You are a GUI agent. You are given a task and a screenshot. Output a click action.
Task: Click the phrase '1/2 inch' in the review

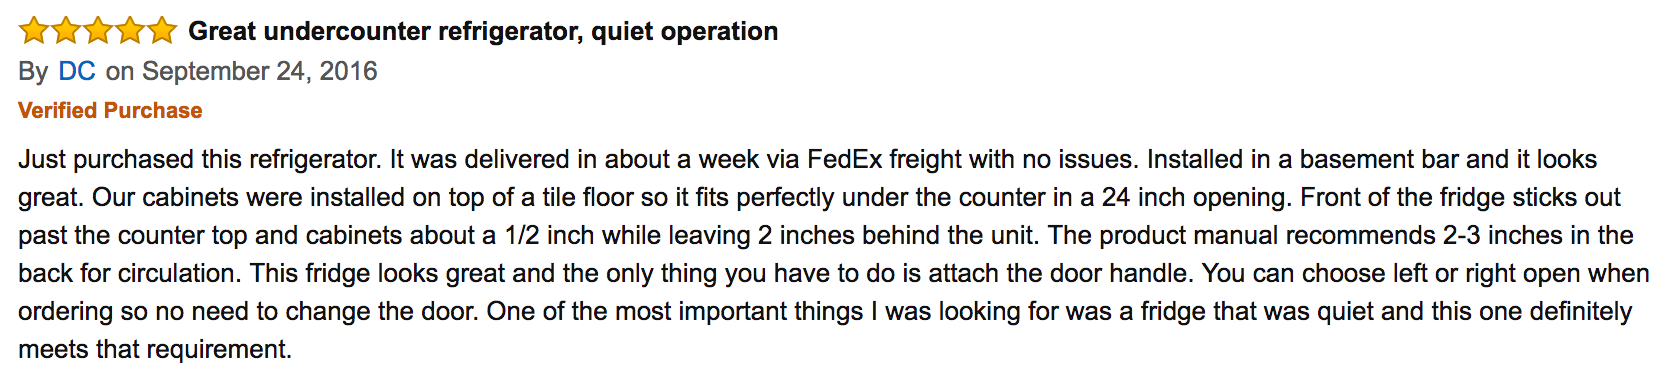click(x=549, y=236)
